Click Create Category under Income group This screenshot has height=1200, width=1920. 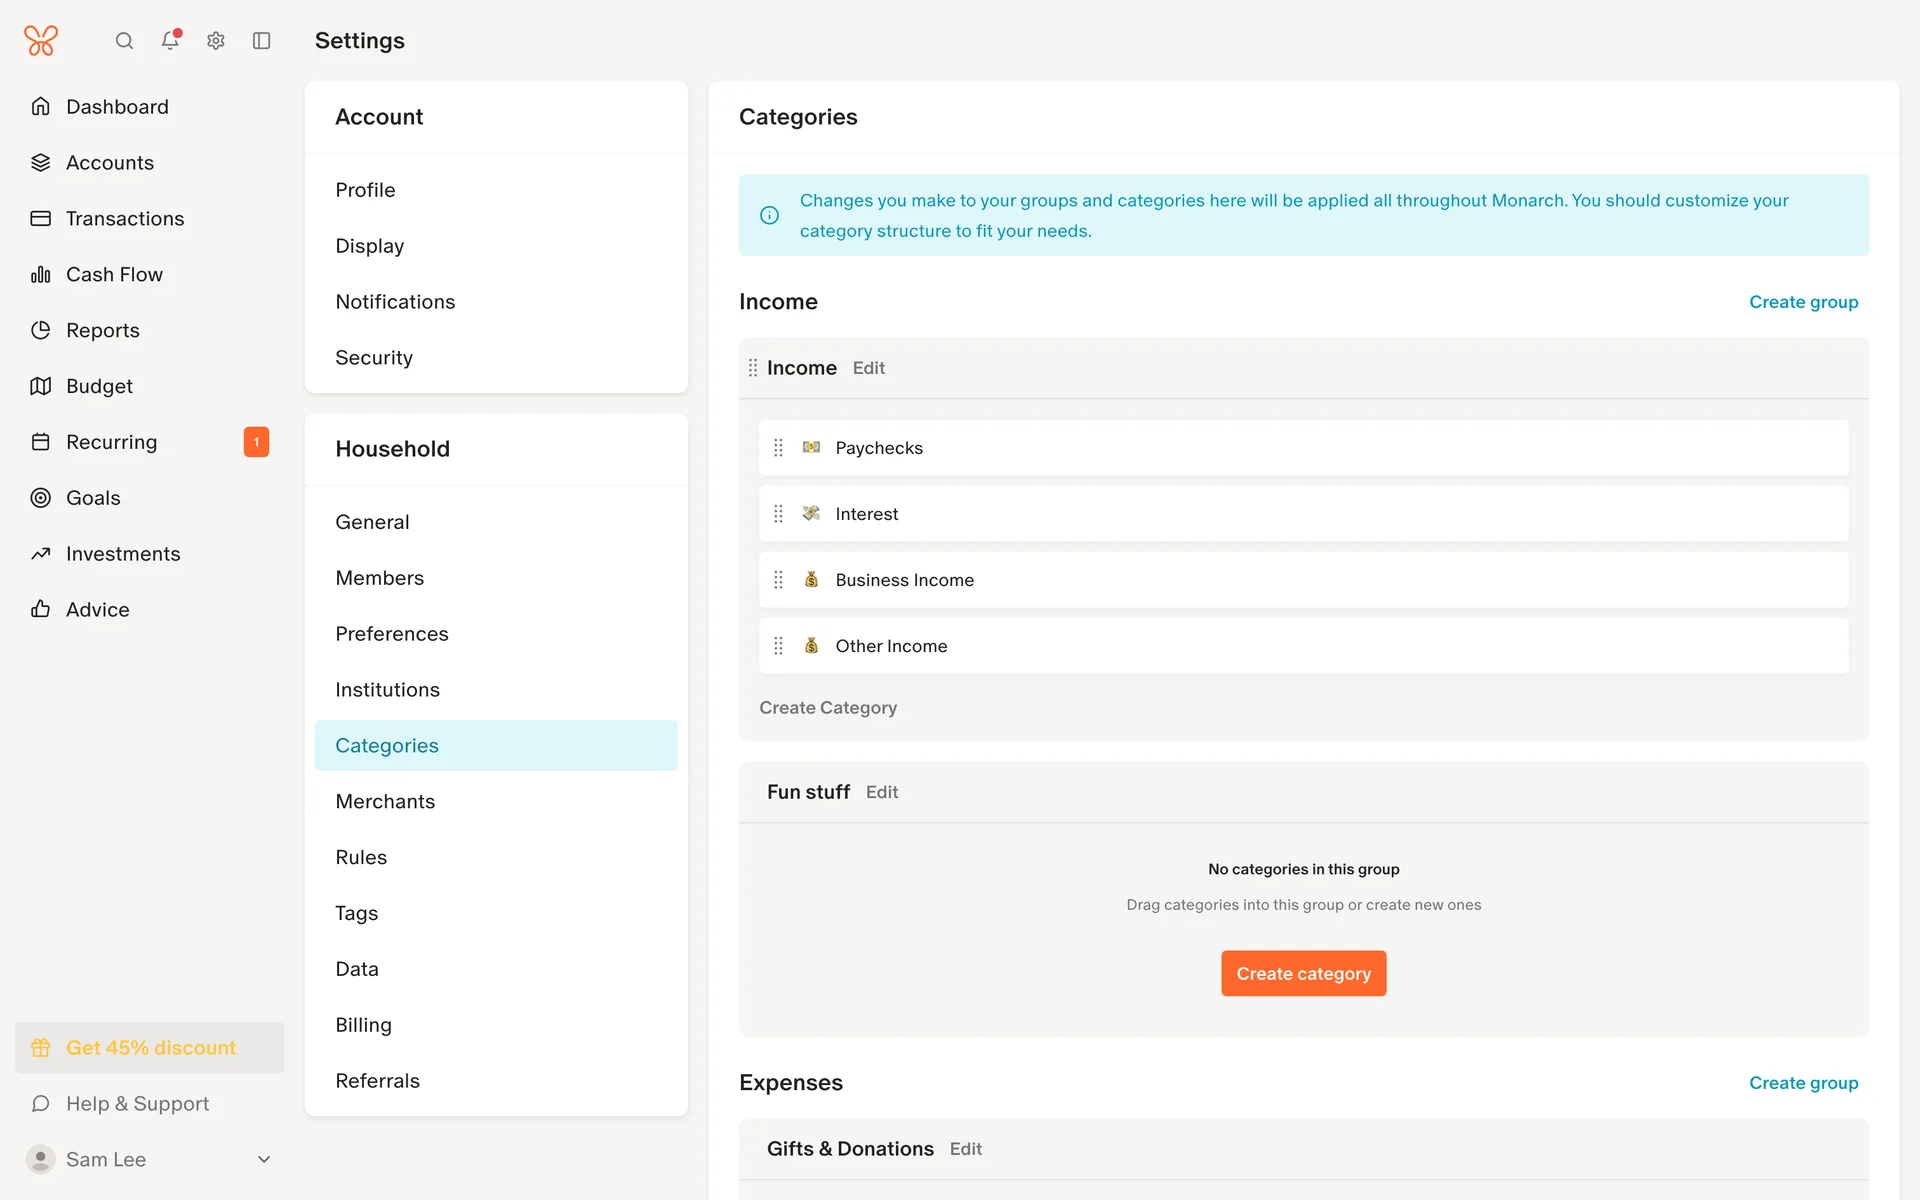pos(828,708)
